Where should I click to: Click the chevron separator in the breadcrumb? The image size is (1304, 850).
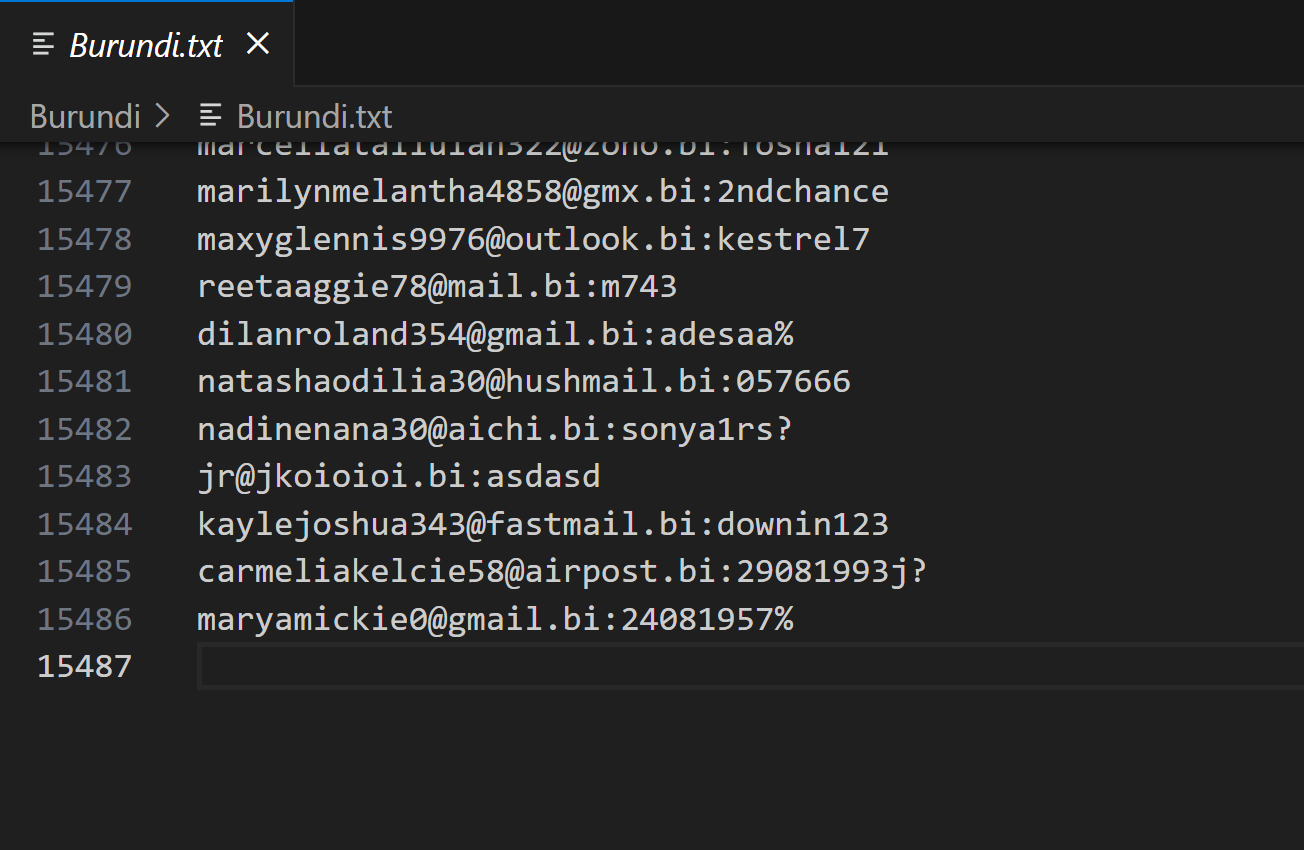point(162,116)
